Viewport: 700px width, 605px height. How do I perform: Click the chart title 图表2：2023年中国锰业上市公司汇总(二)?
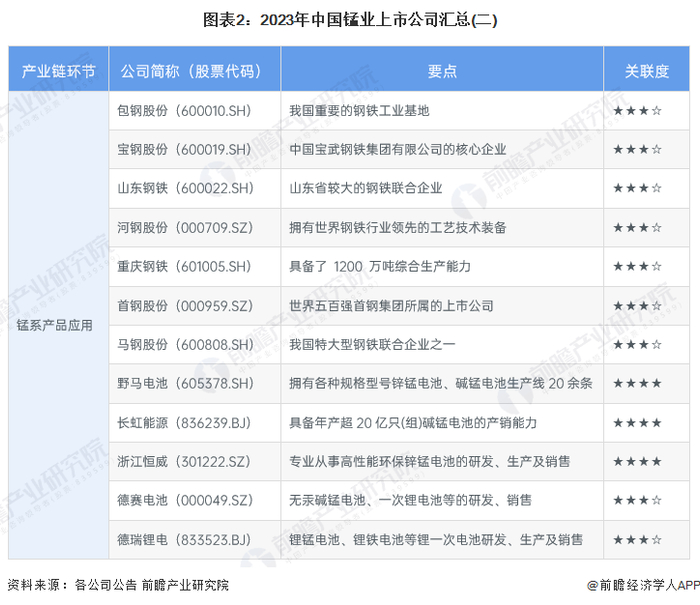point(350,20)
